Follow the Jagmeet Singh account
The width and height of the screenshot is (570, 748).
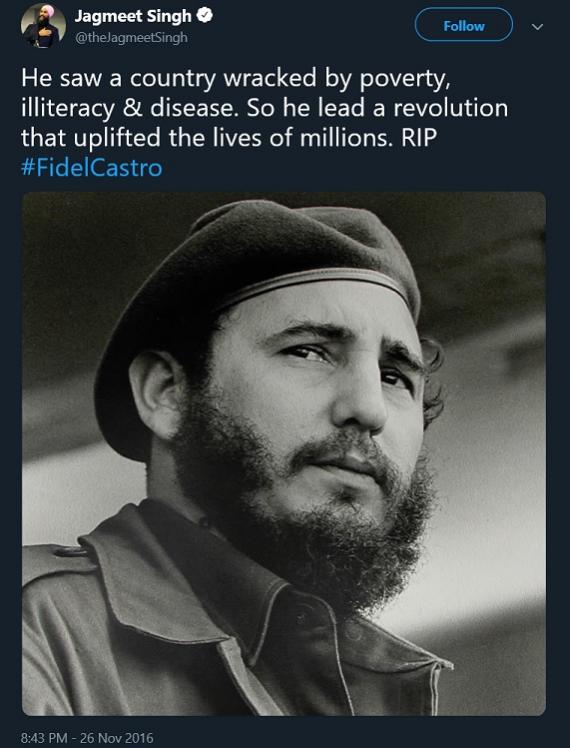(464, 25)
